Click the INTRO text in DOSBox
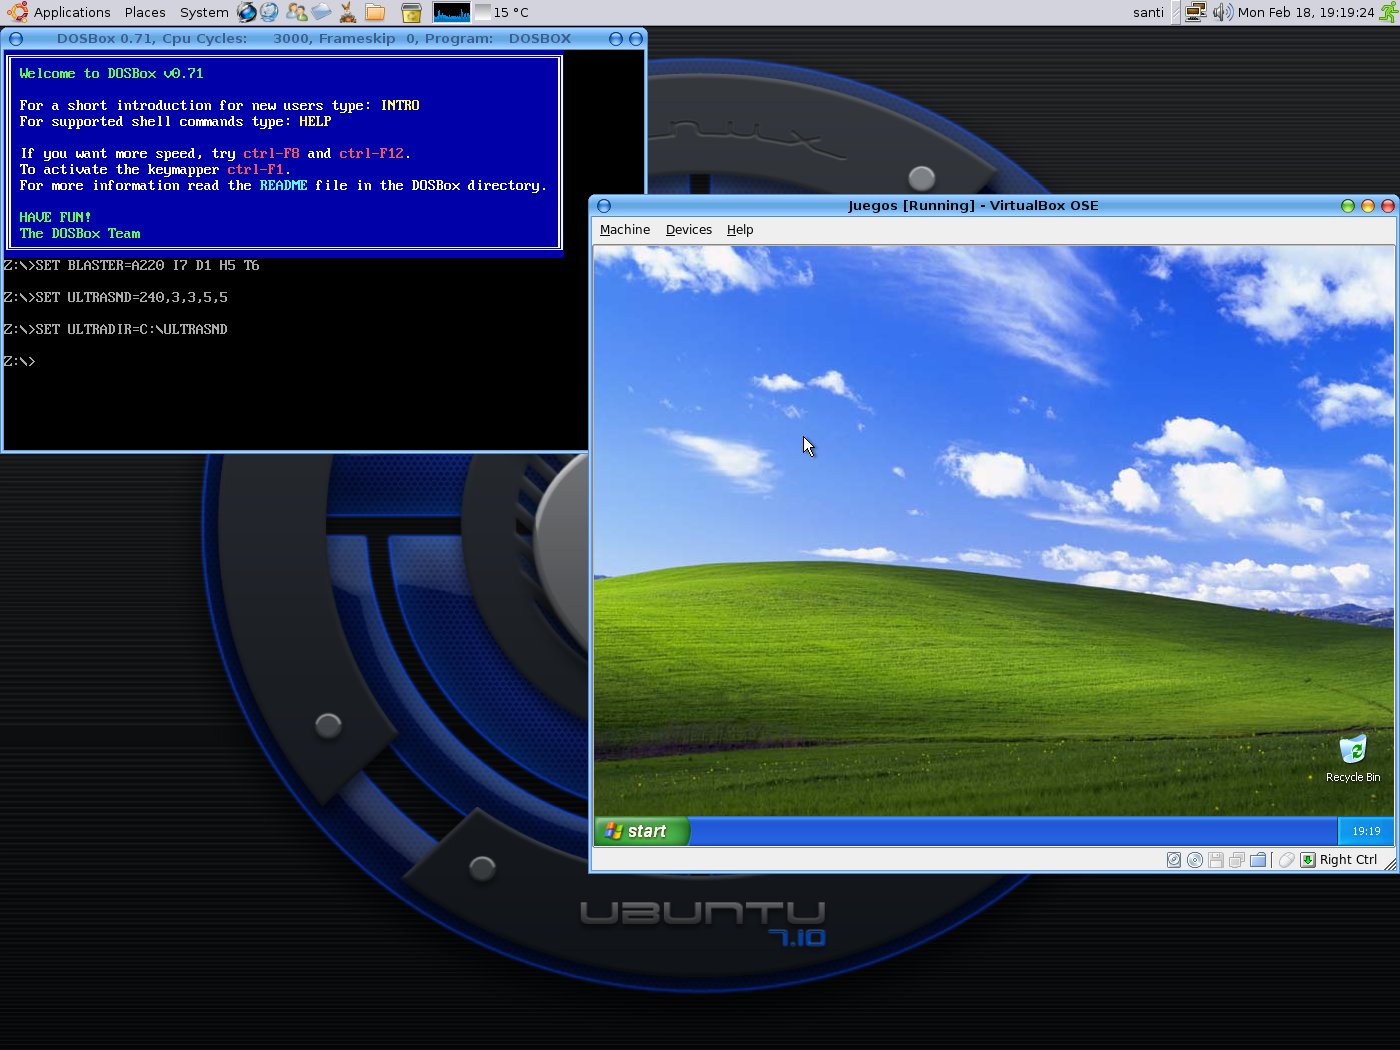The height and width of the screenshot is (1050, 1400). coord(400,105)
